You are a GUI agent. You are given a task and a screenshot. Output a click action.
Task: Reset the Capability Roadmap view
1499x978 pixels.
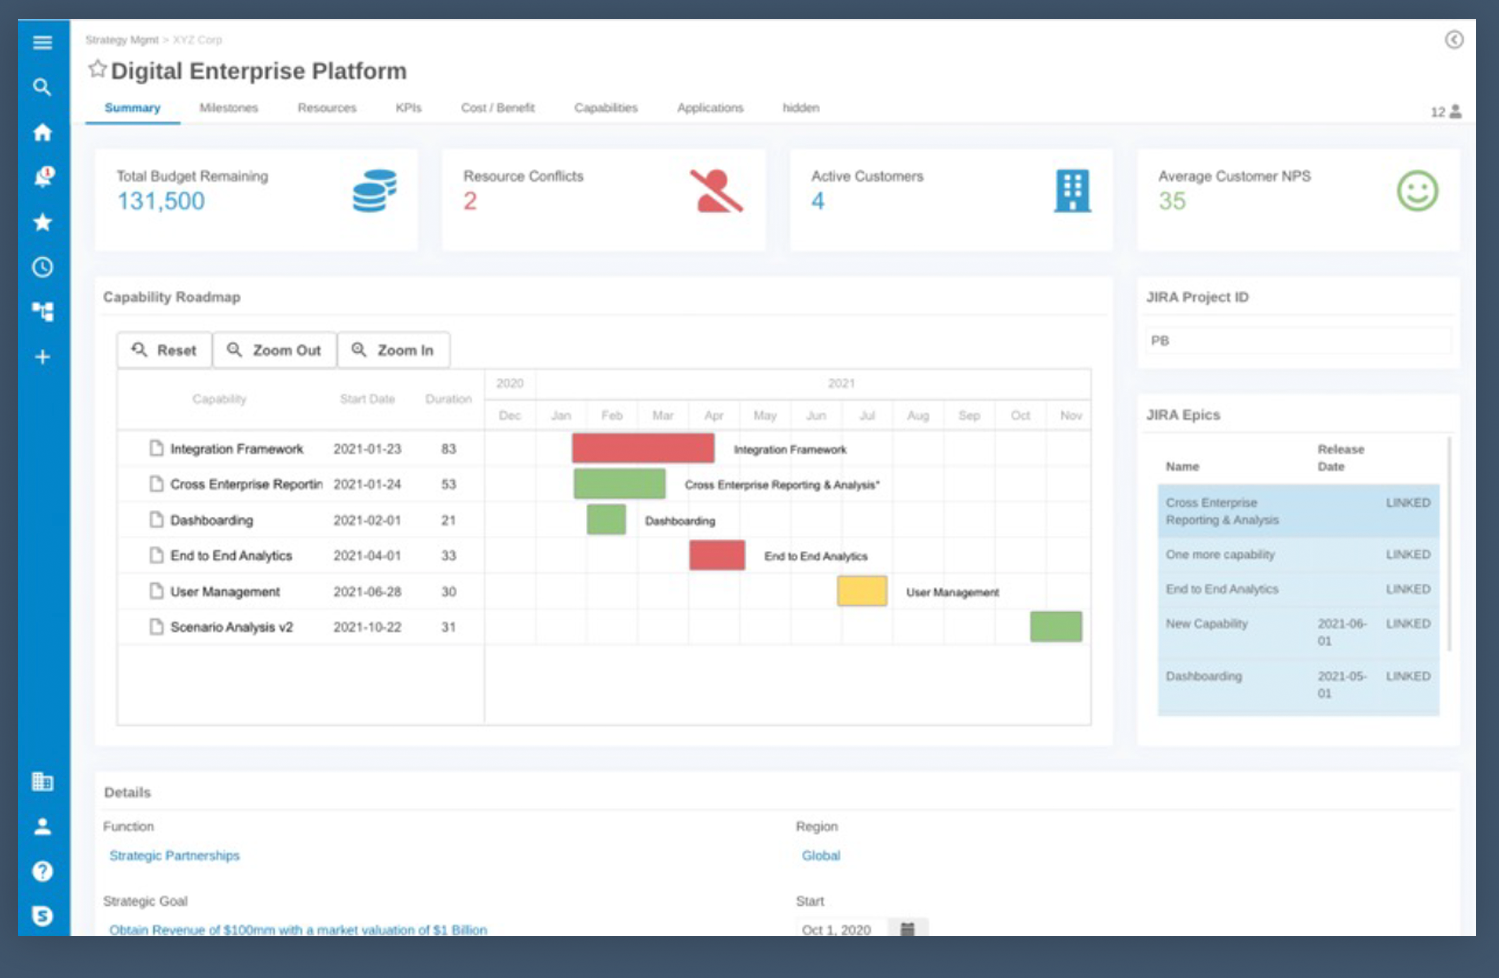pos(165,350)
